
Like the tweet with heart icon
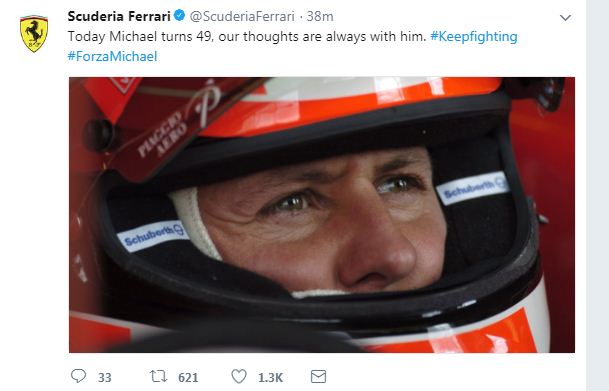[x=239, y=376]
